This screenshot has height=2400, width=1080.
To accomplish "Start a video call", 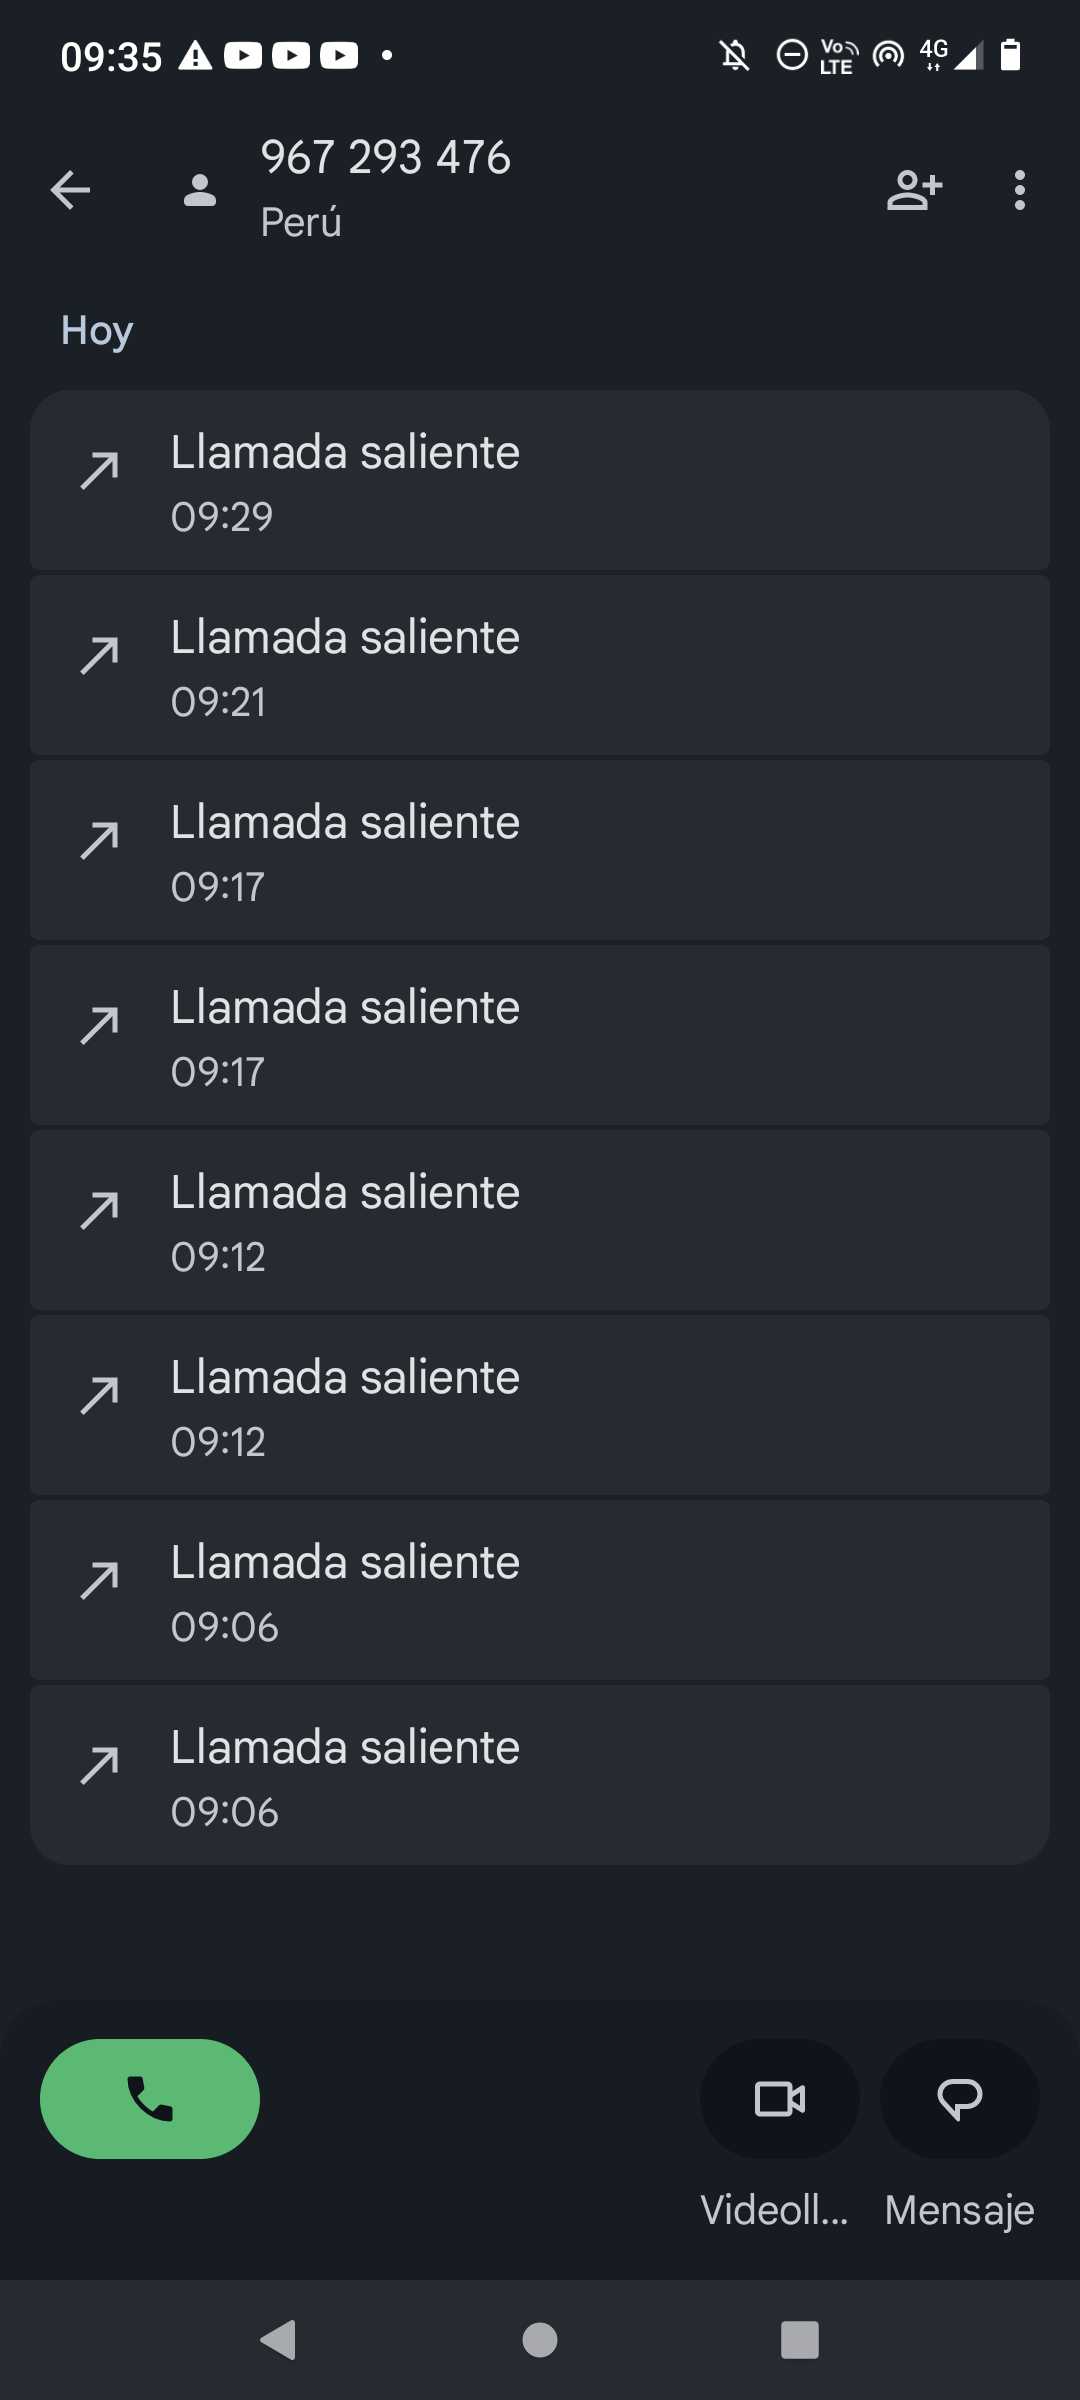I will [779, 2098].
